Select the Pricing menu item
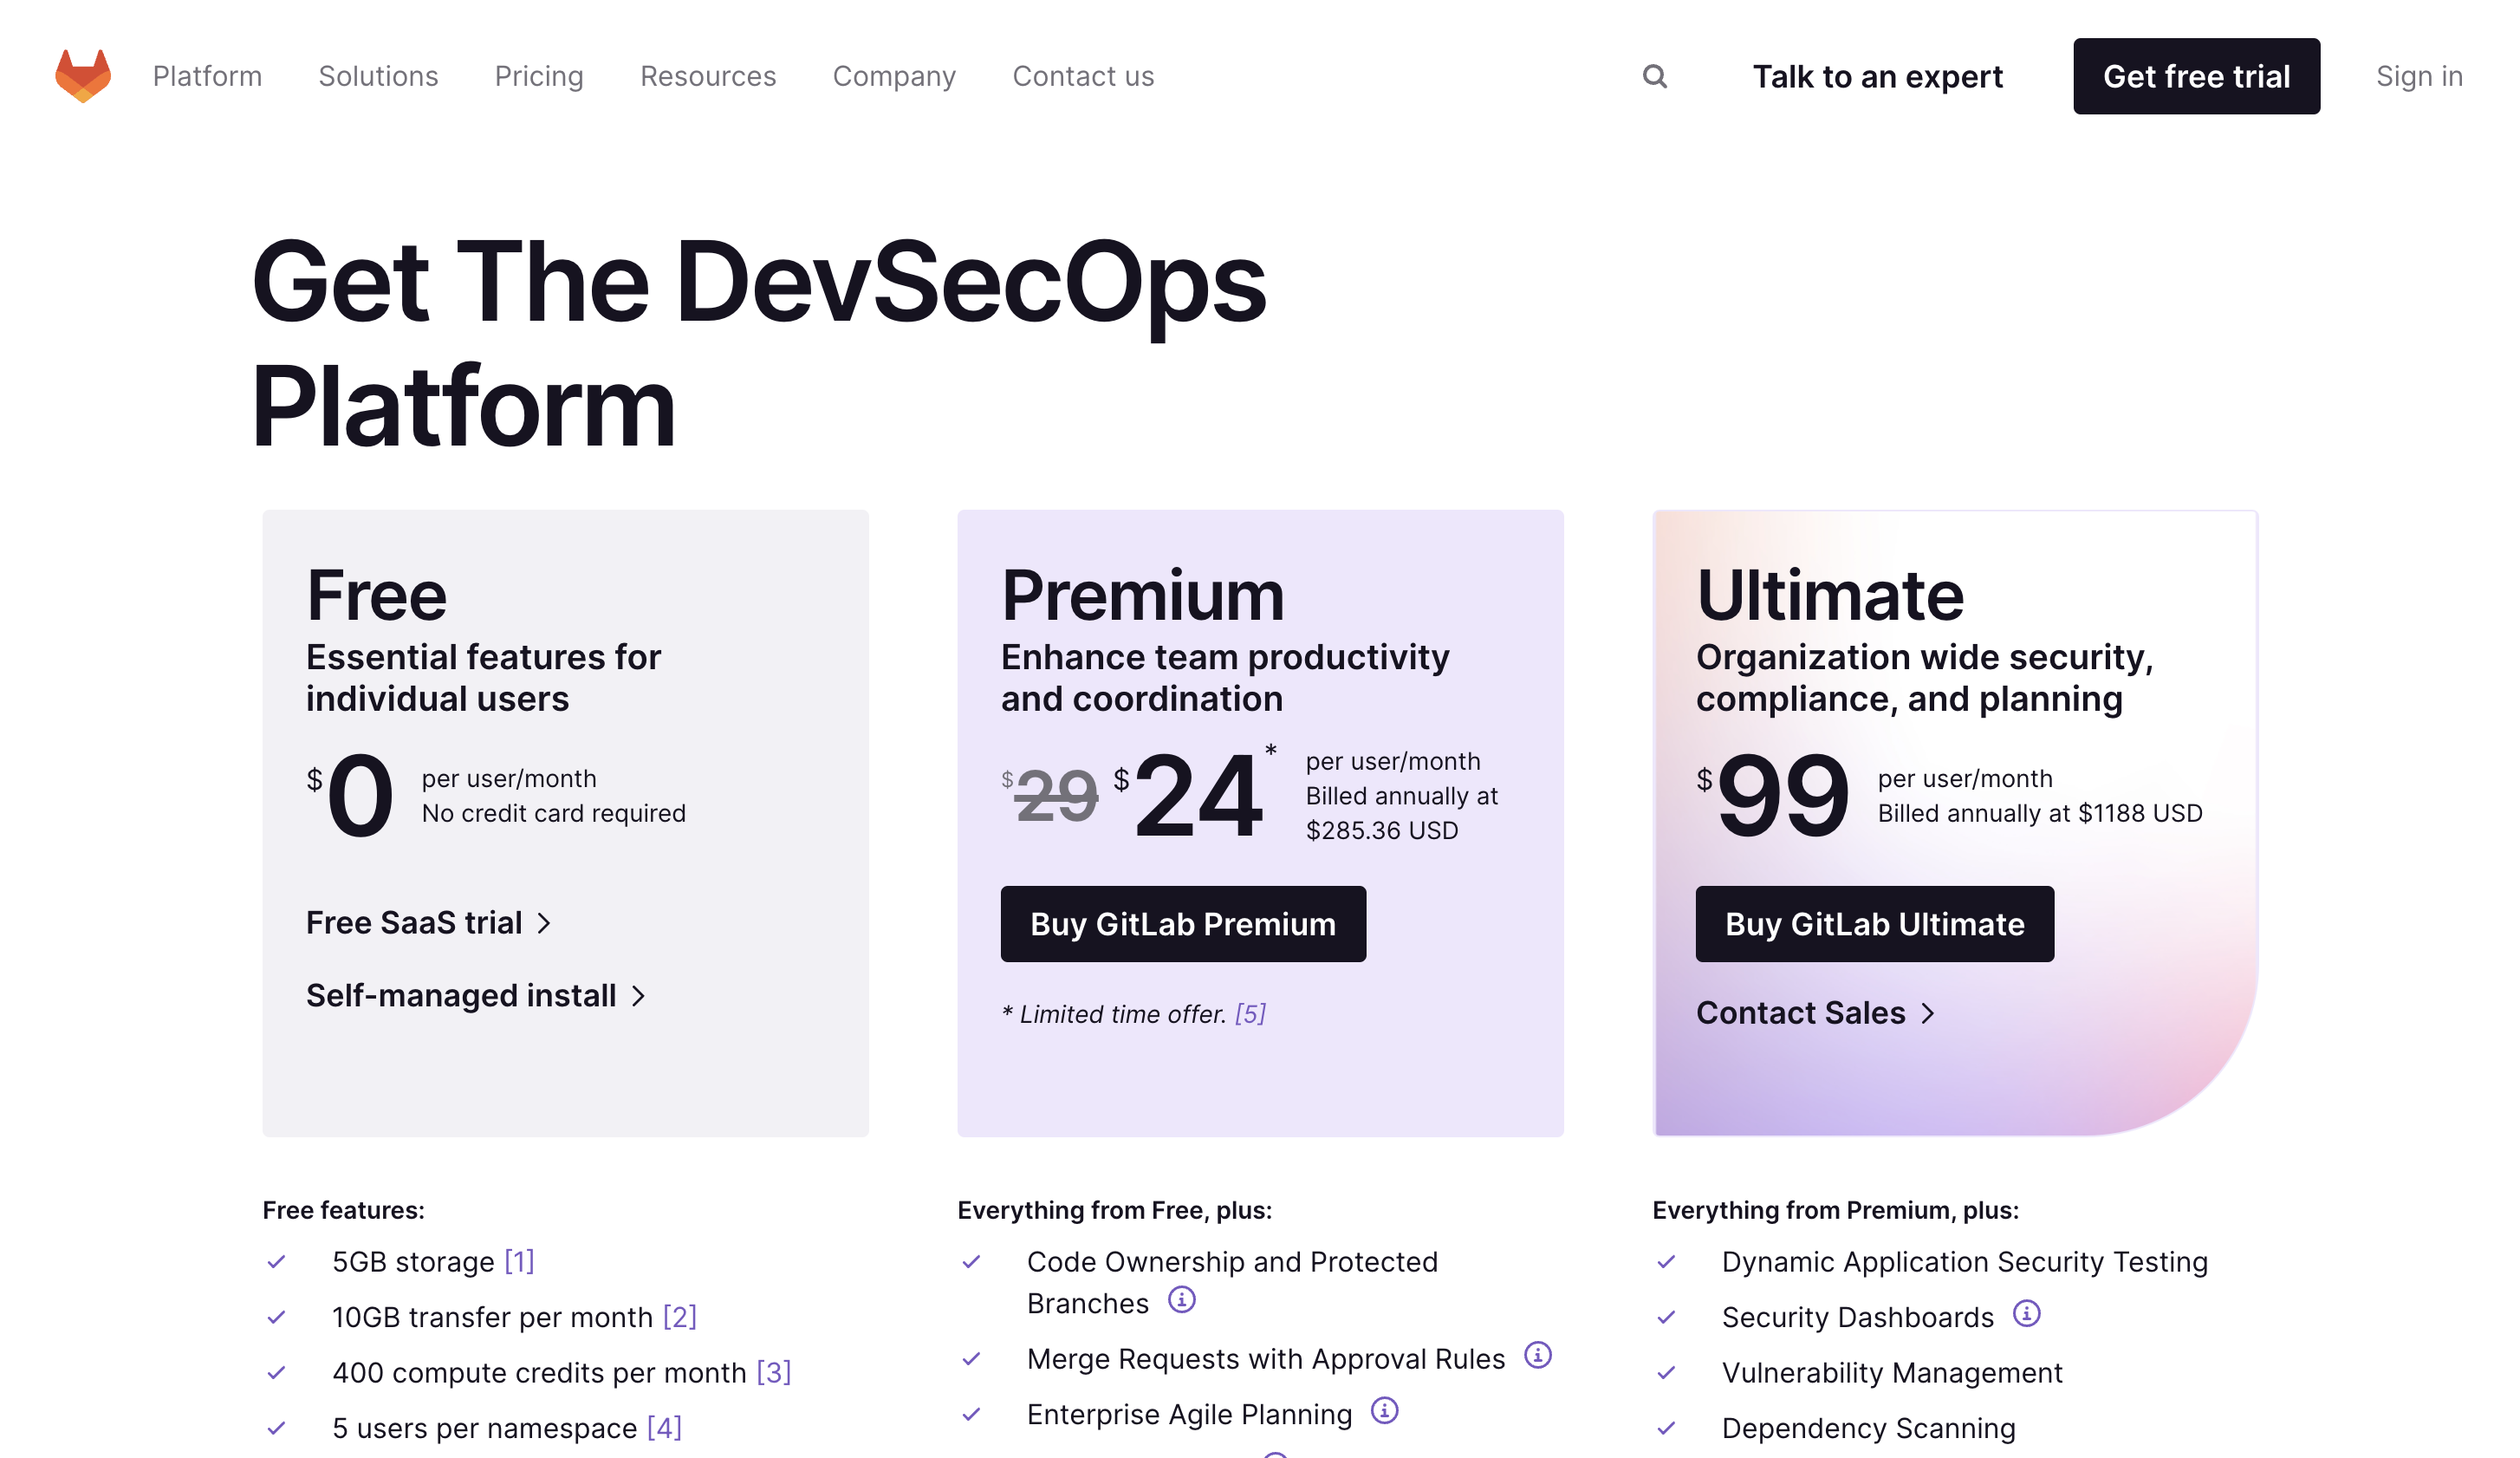 point(539,75)
